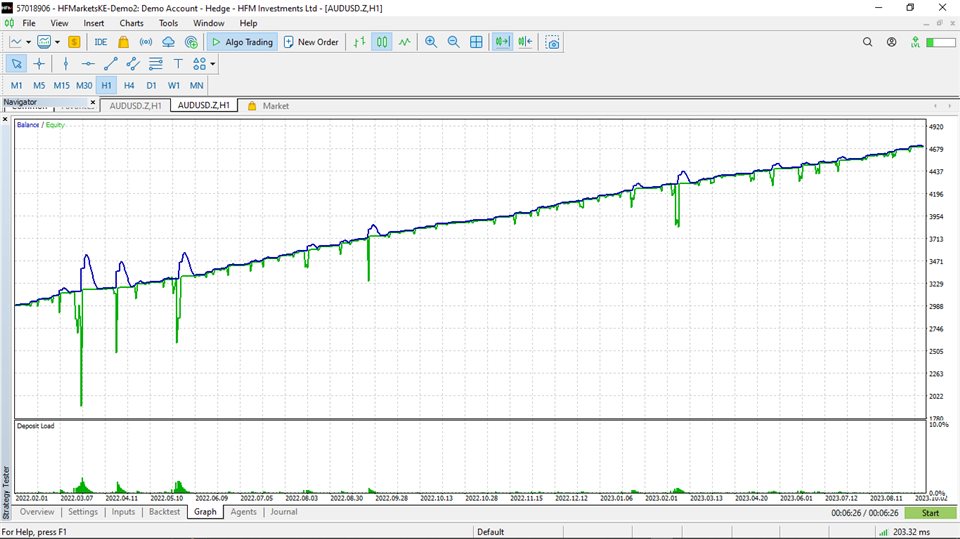Switch timeframe to M30

84,85
